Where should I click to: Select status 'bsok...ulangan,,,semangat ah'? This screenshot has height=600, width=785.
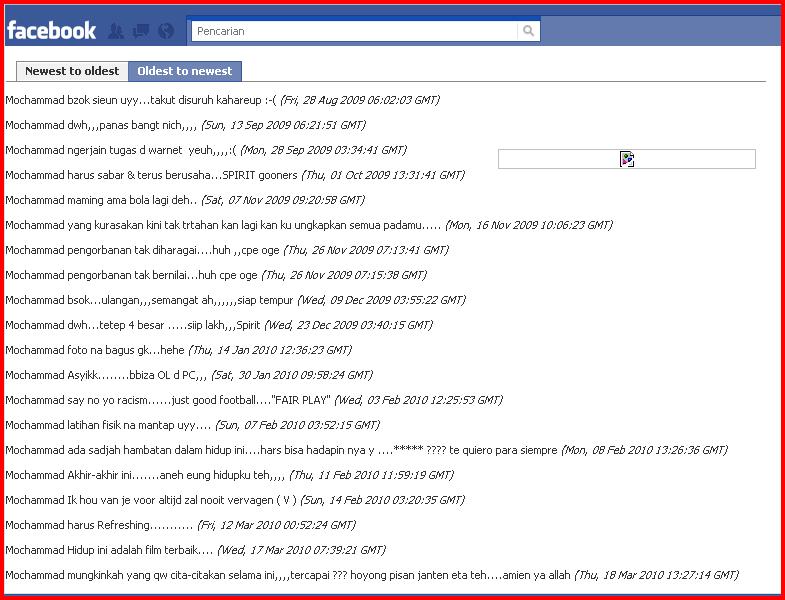pyautogui.click(x=149, y=300)
